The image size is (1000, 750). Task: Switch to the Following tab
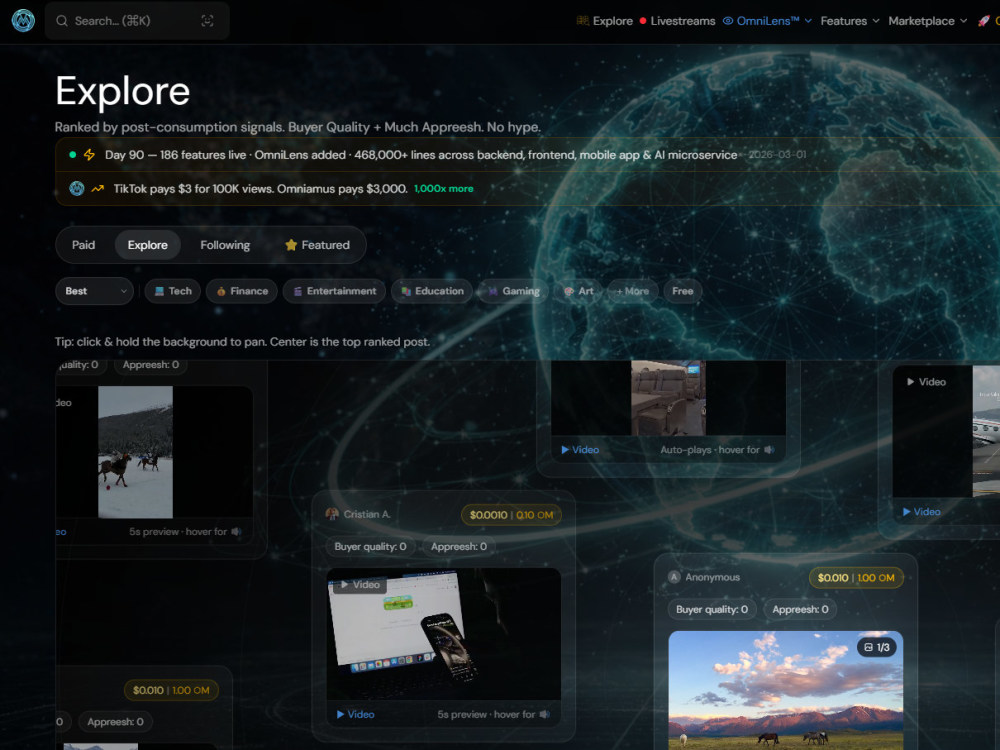coord(225,245)
